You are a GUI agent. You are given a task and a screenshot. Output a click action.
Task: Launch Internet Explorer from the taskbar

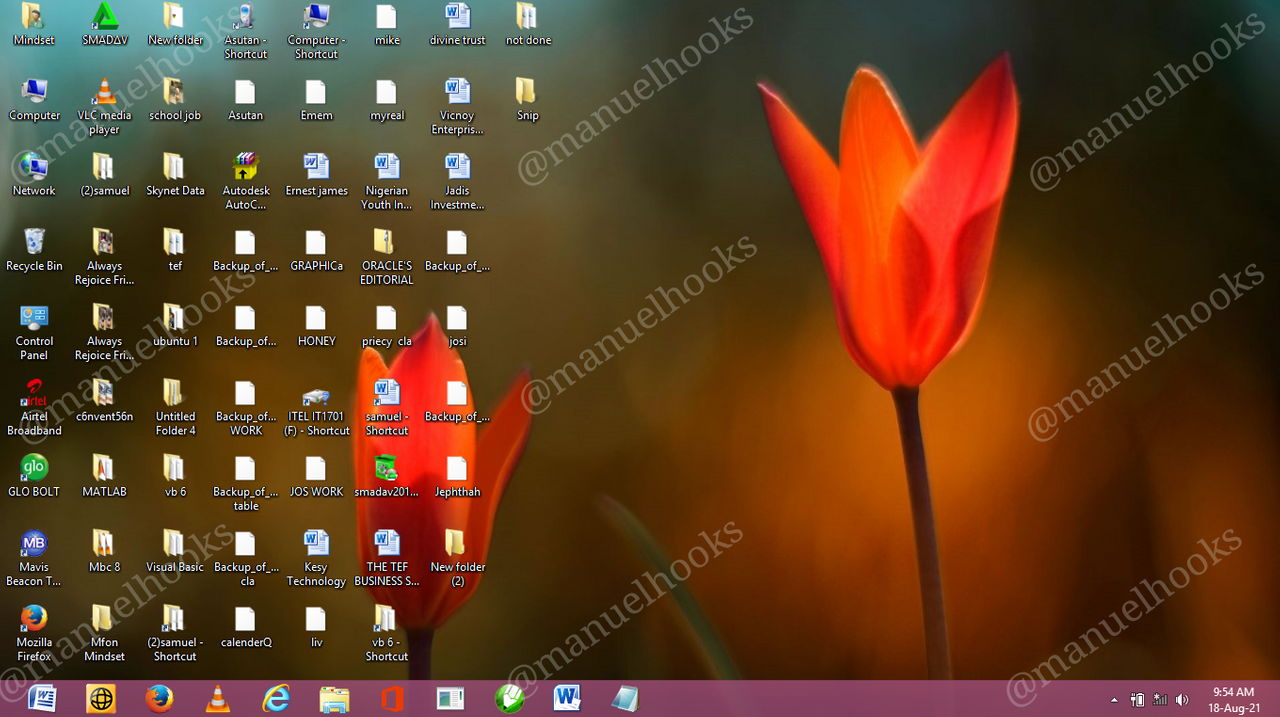(x=275, y=698)
